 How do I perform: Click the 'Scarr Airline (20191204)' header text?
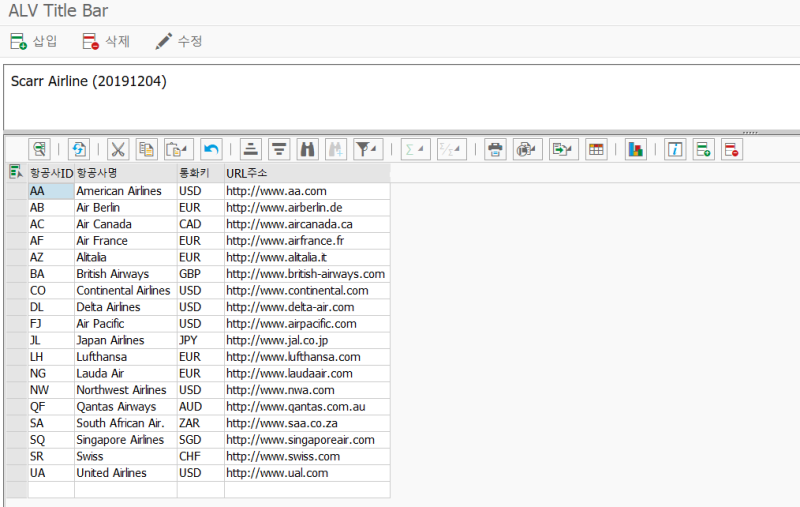pos(89,81)
